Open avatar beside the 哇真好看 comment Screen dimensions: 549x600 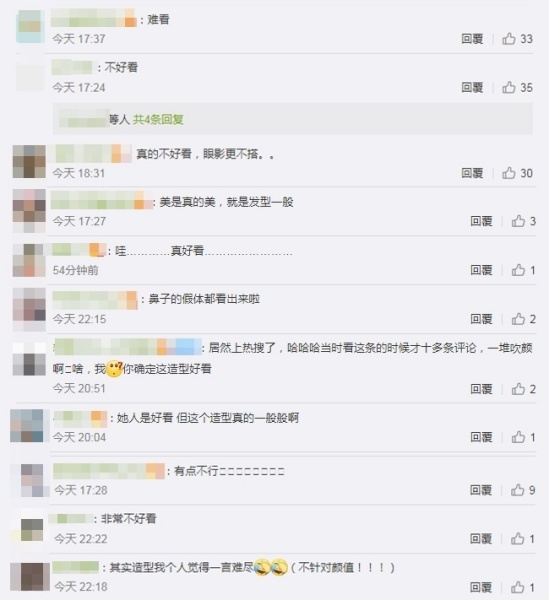tap(29, 260)
